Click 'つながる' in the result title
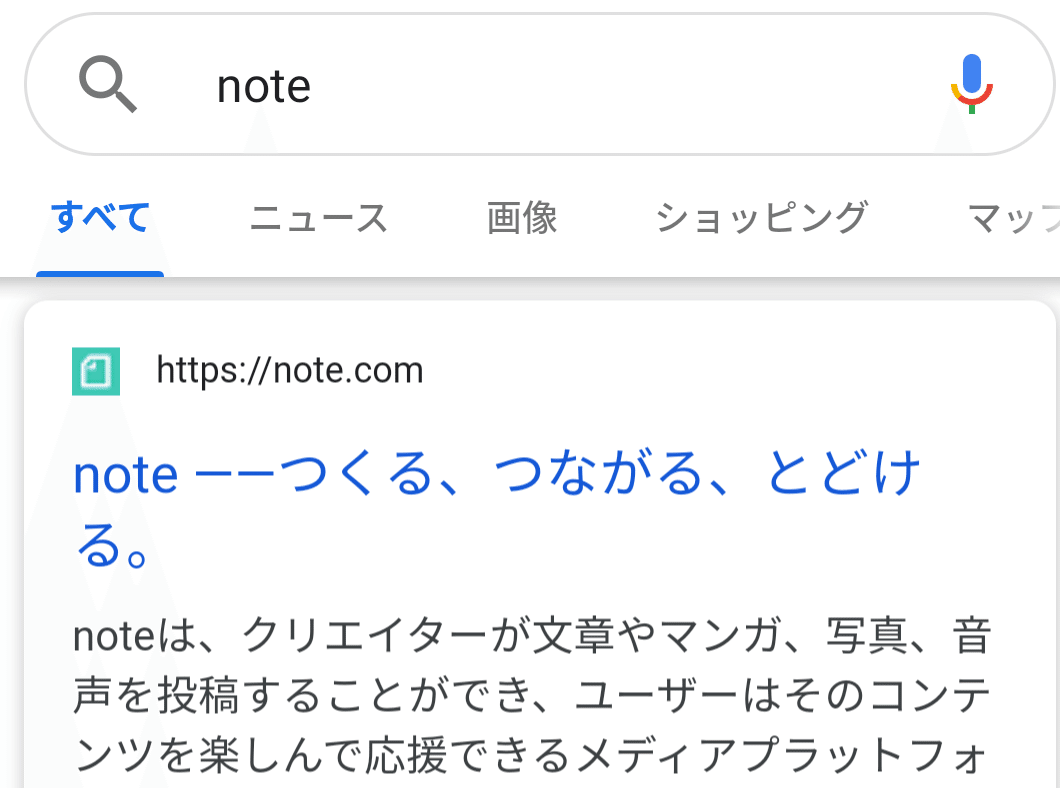The width and height of the screenshot is (1060, 788). coord(599,473)
